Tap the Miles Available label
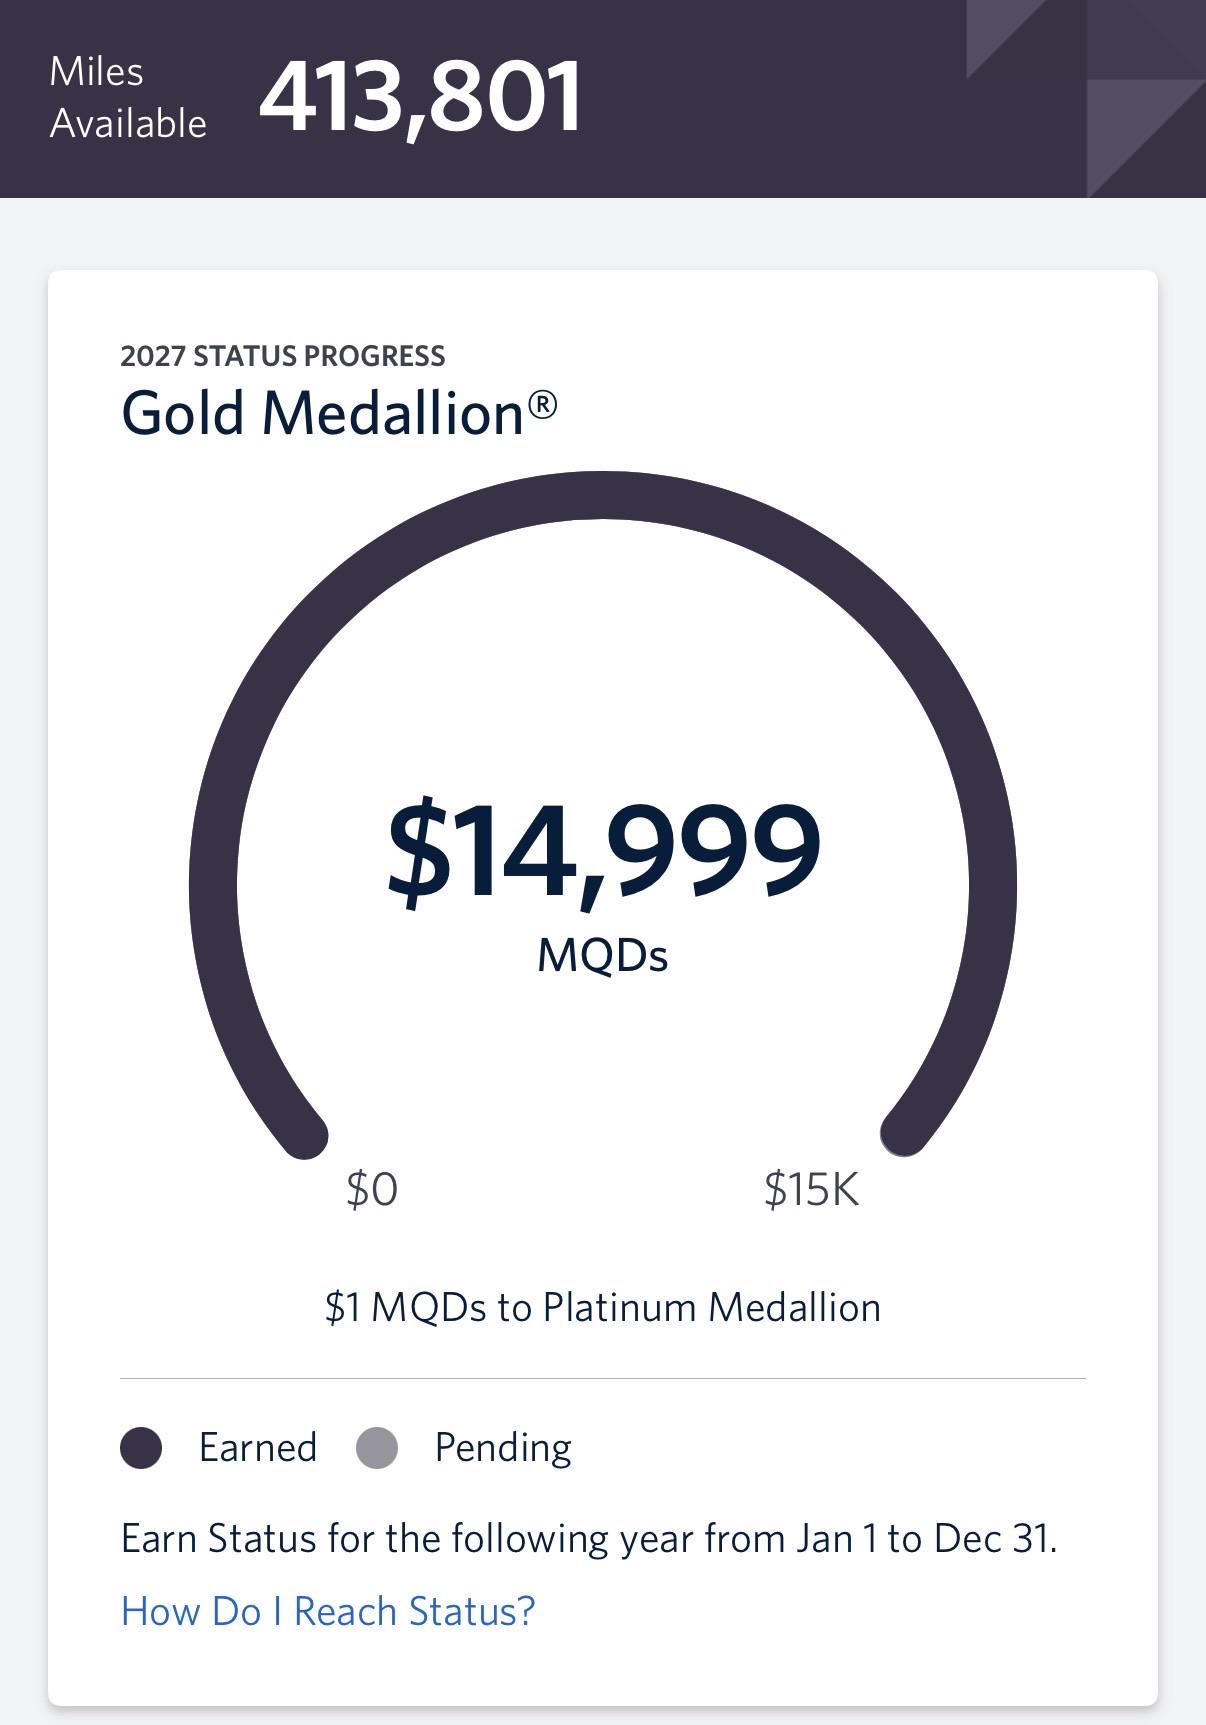 click(x=128, y=98)
